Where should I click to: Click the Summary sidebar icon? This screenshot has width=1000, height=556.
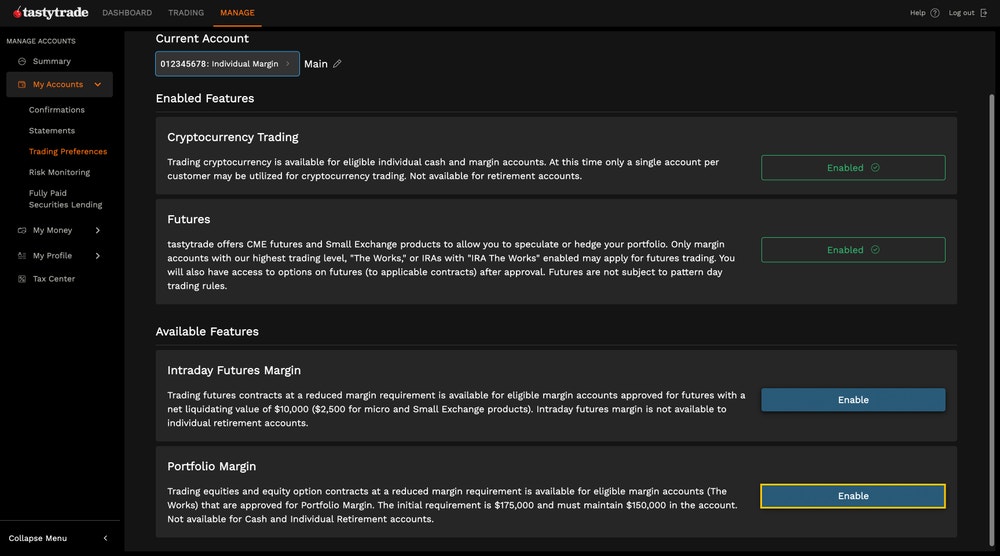coord(22,61)
